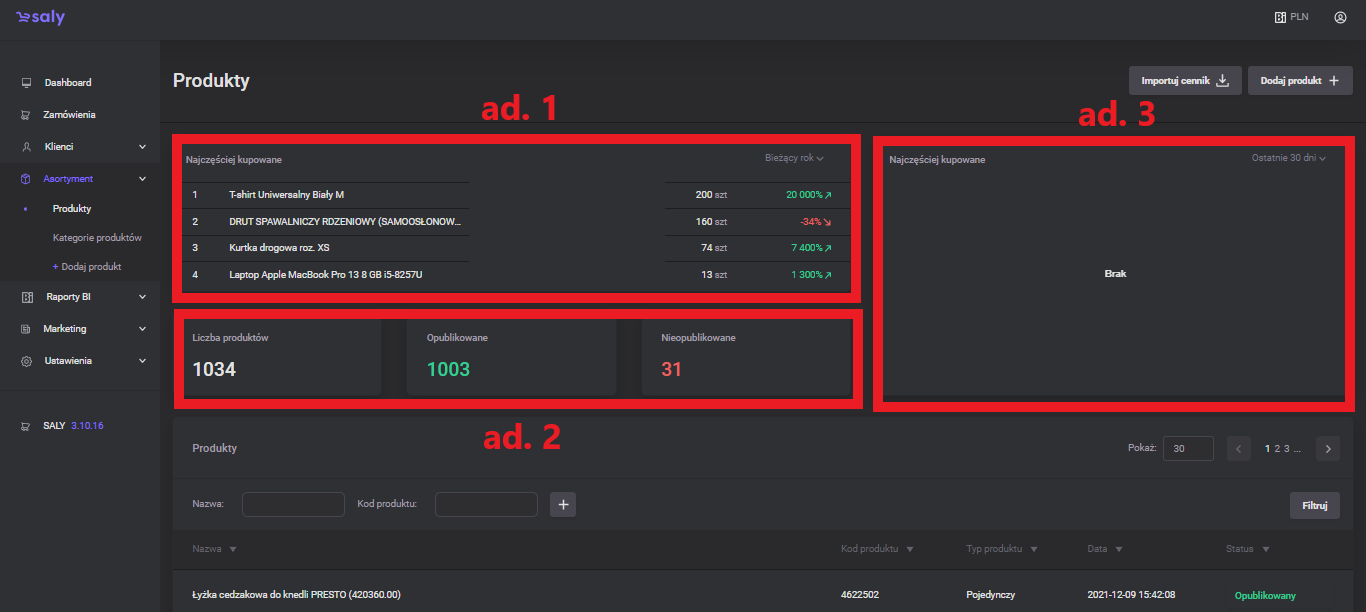Select Marketing in the sidebar menu
1366x612 pixels.
[65, 329]
